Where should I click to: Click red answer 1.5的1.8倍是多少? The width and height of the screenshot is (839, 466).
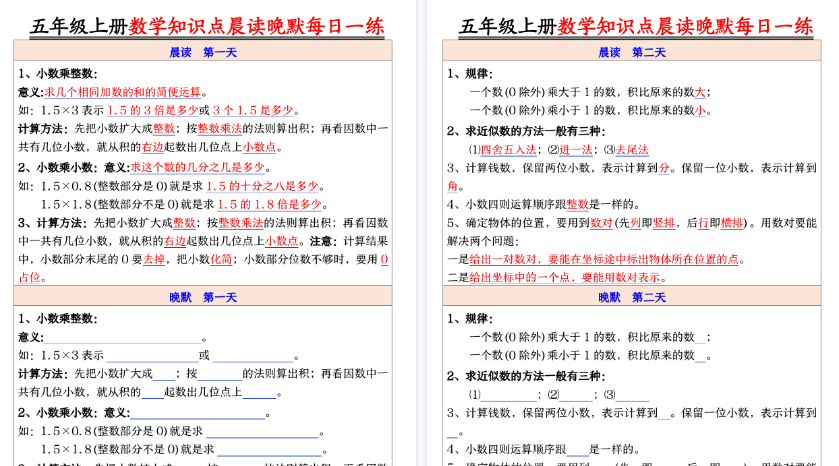click(270, 204)
